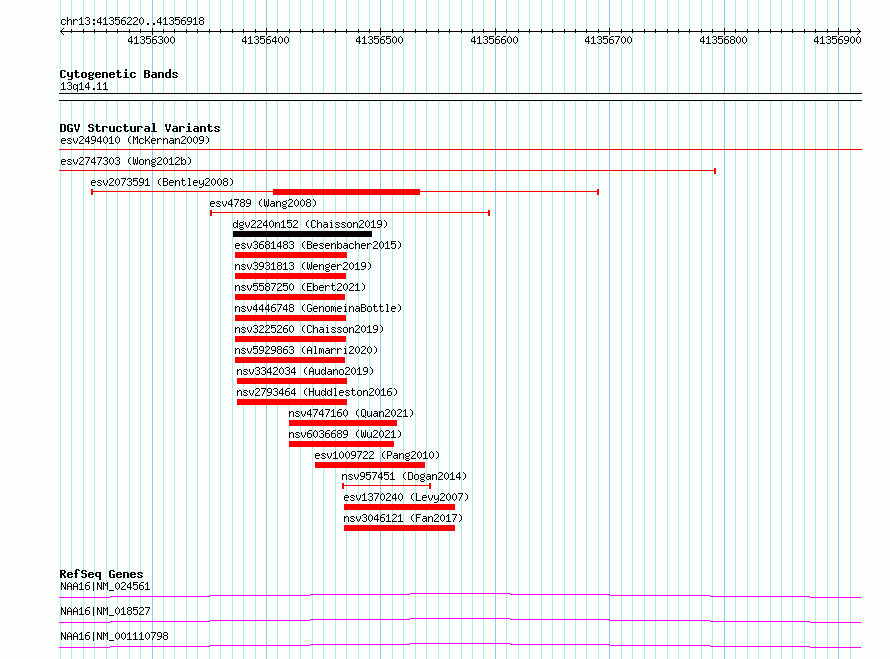Click the red bar under nsv3046121
The height and width of the screenshot is (659, 890).
(x=400, y=528)
